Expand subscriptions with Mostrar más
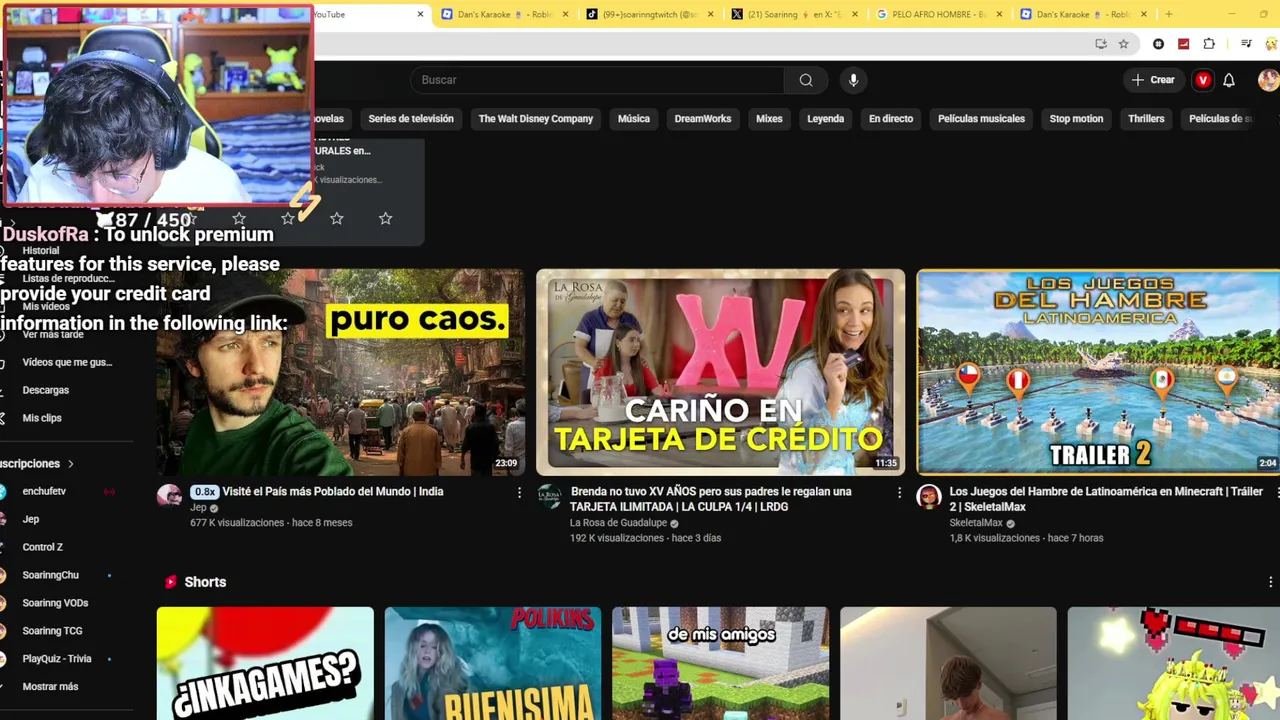Image resolution: width=1280 pixels, height=720 pixels. tap(50, 687)
